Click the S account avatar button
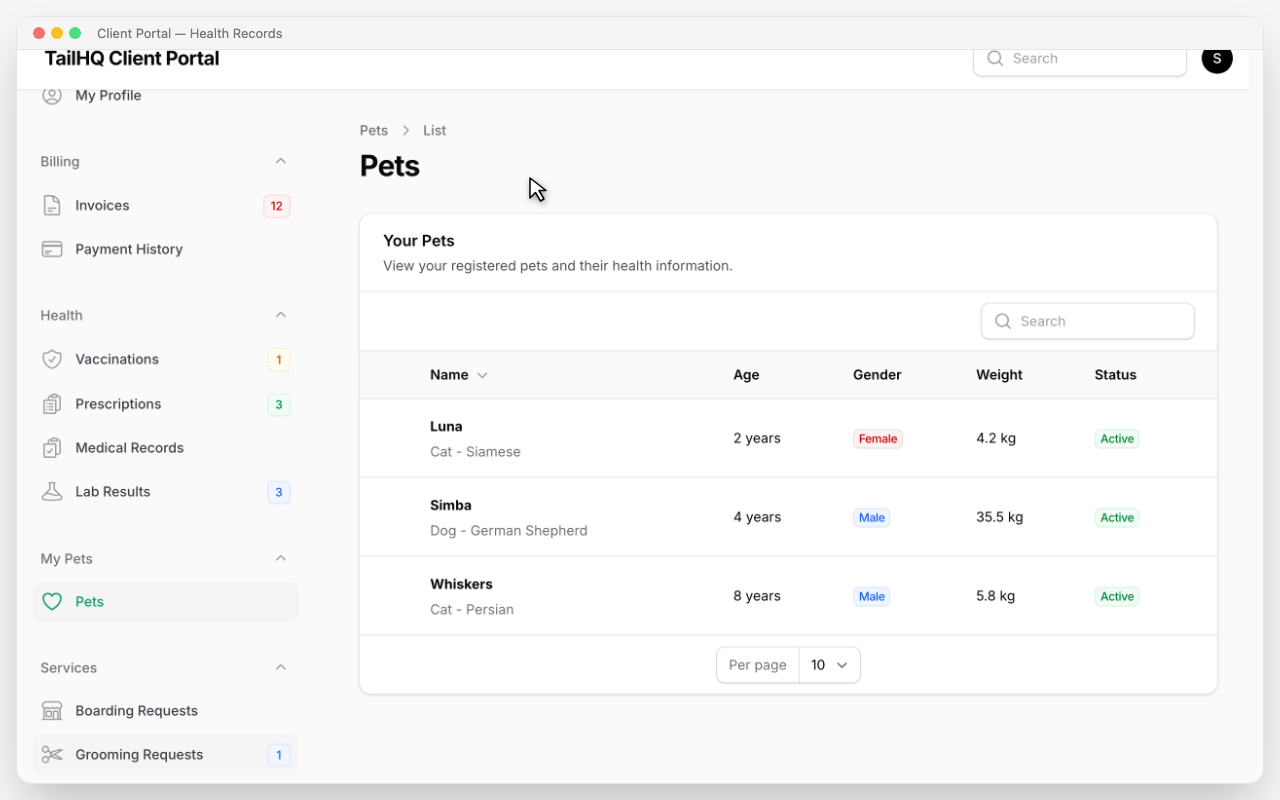The image size is (1280, 800). (1217, 59)
